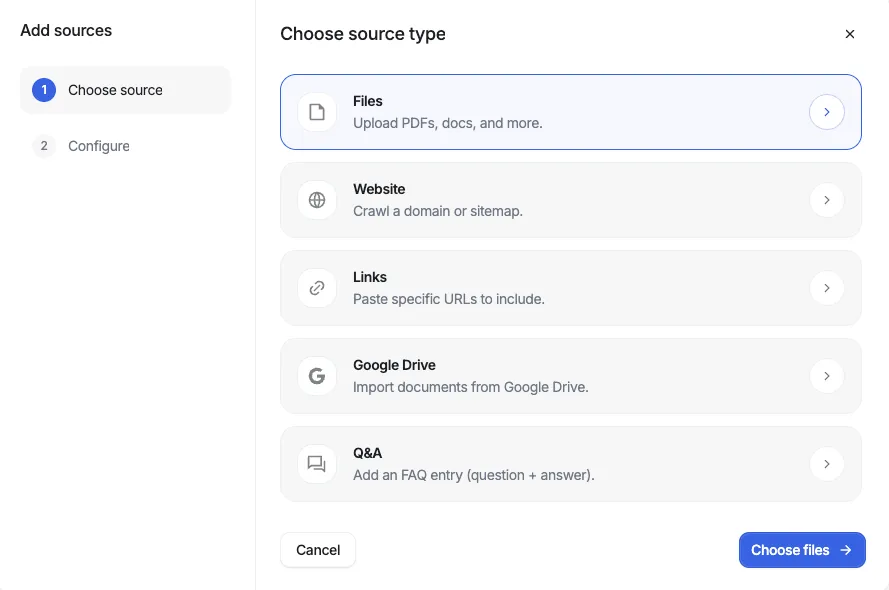Open the Website option chevron

[x=827, y=200]
